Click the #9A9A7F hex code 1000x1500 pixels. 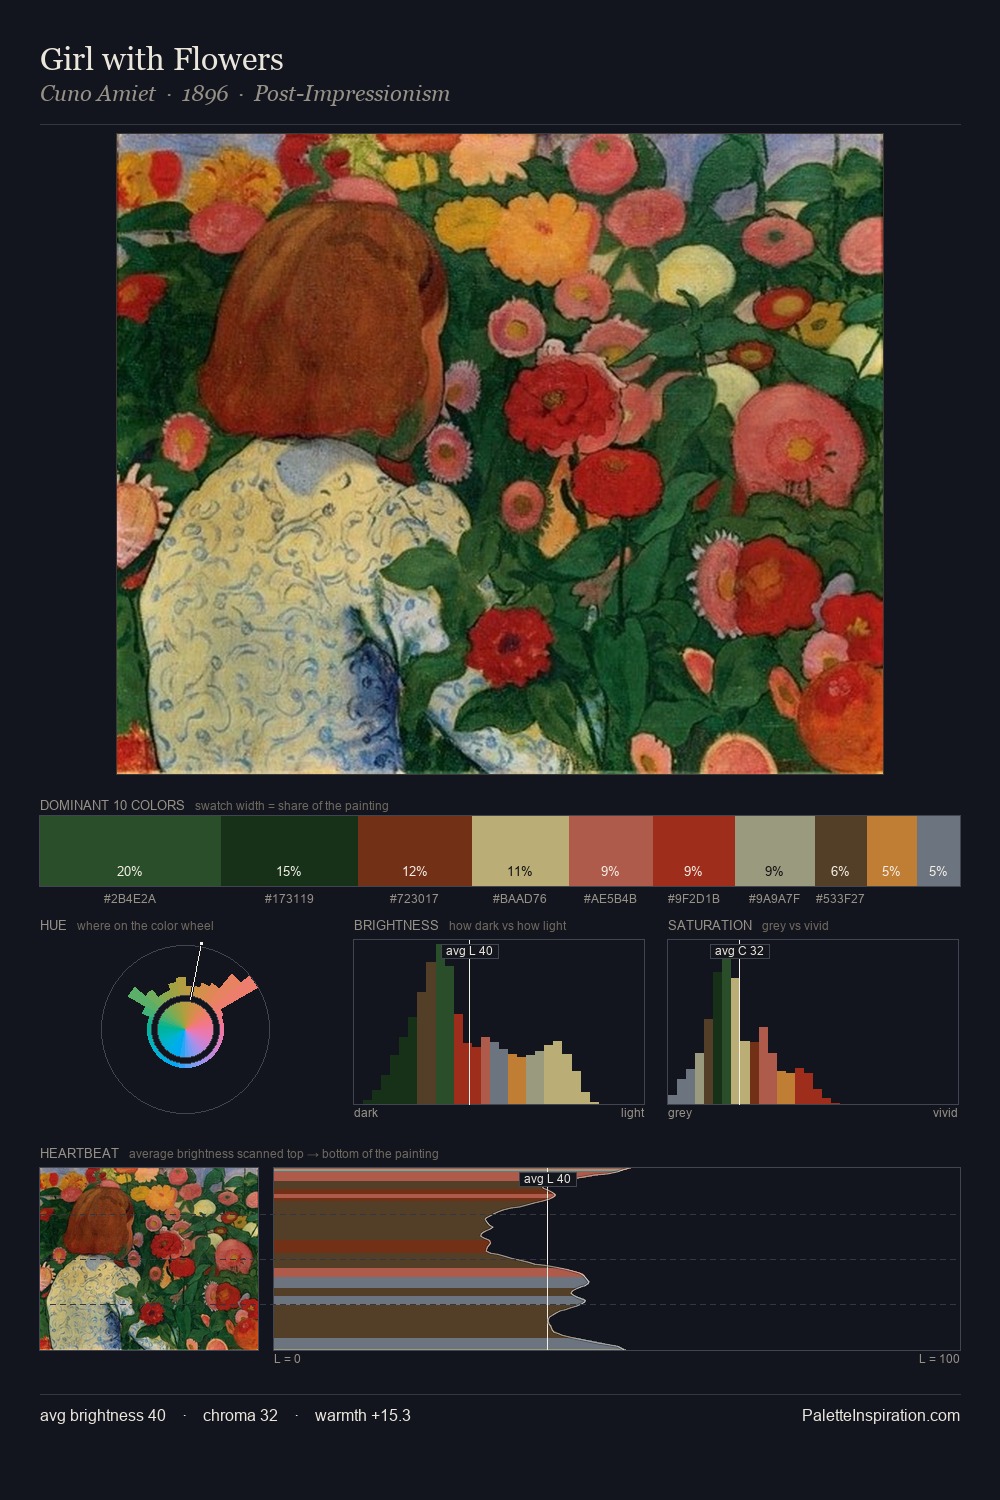[x=774, y=898]
